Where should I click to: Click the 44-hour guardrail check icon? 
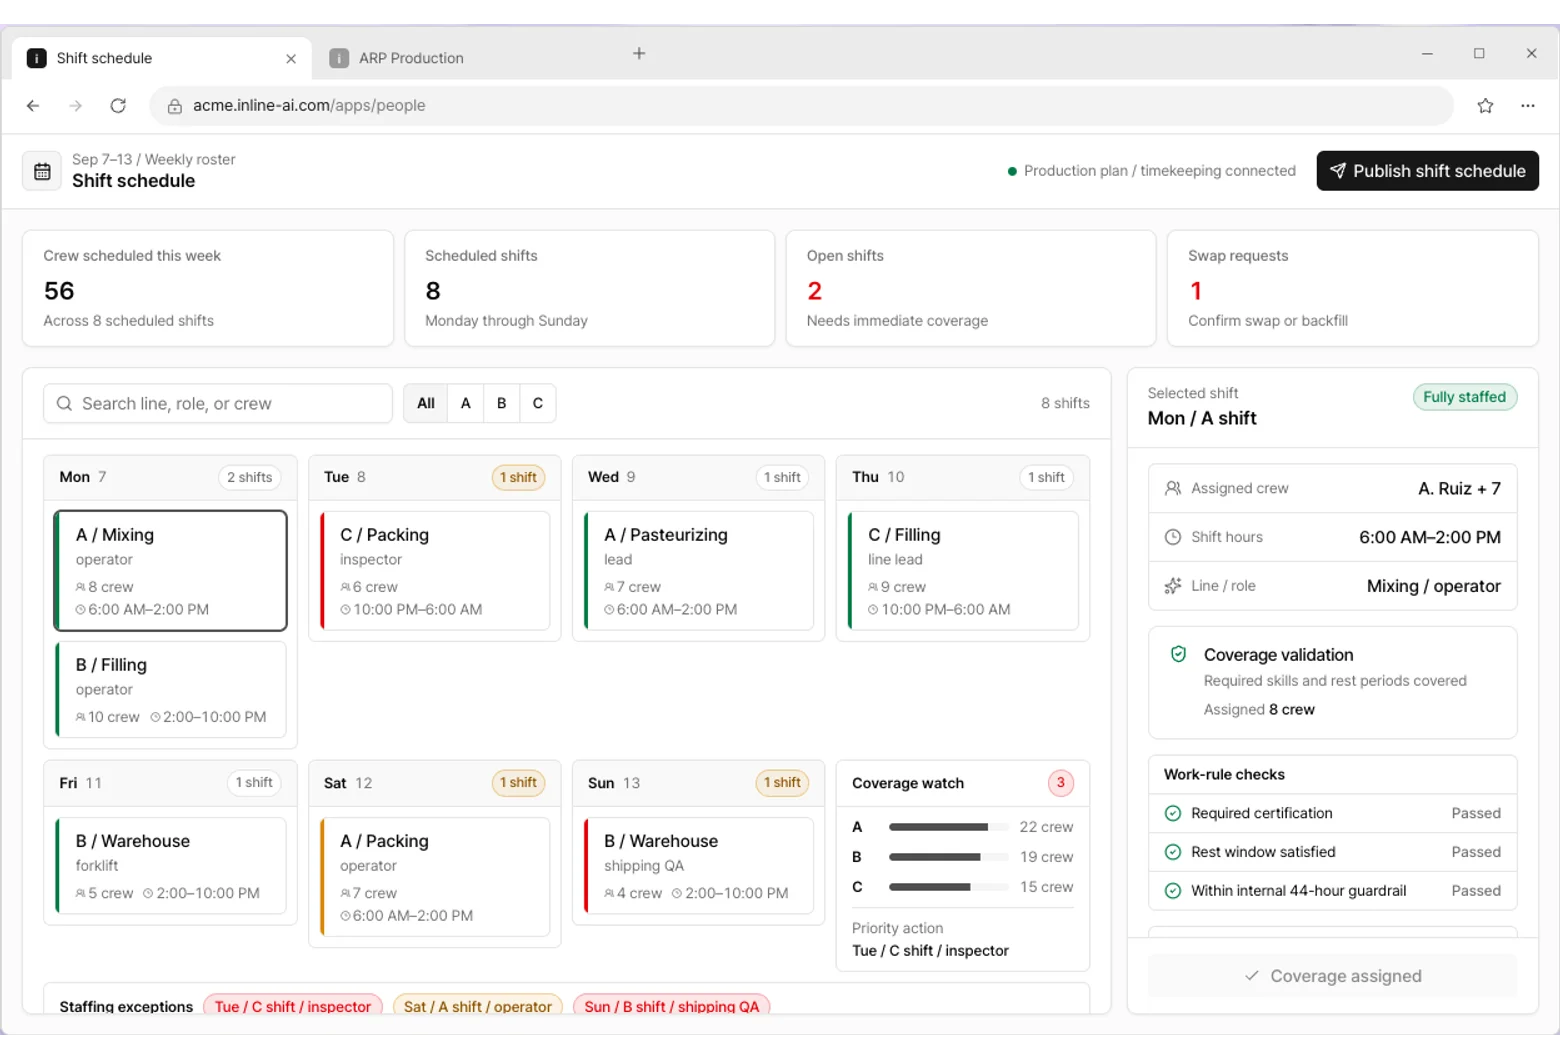tap(1173, 891)
